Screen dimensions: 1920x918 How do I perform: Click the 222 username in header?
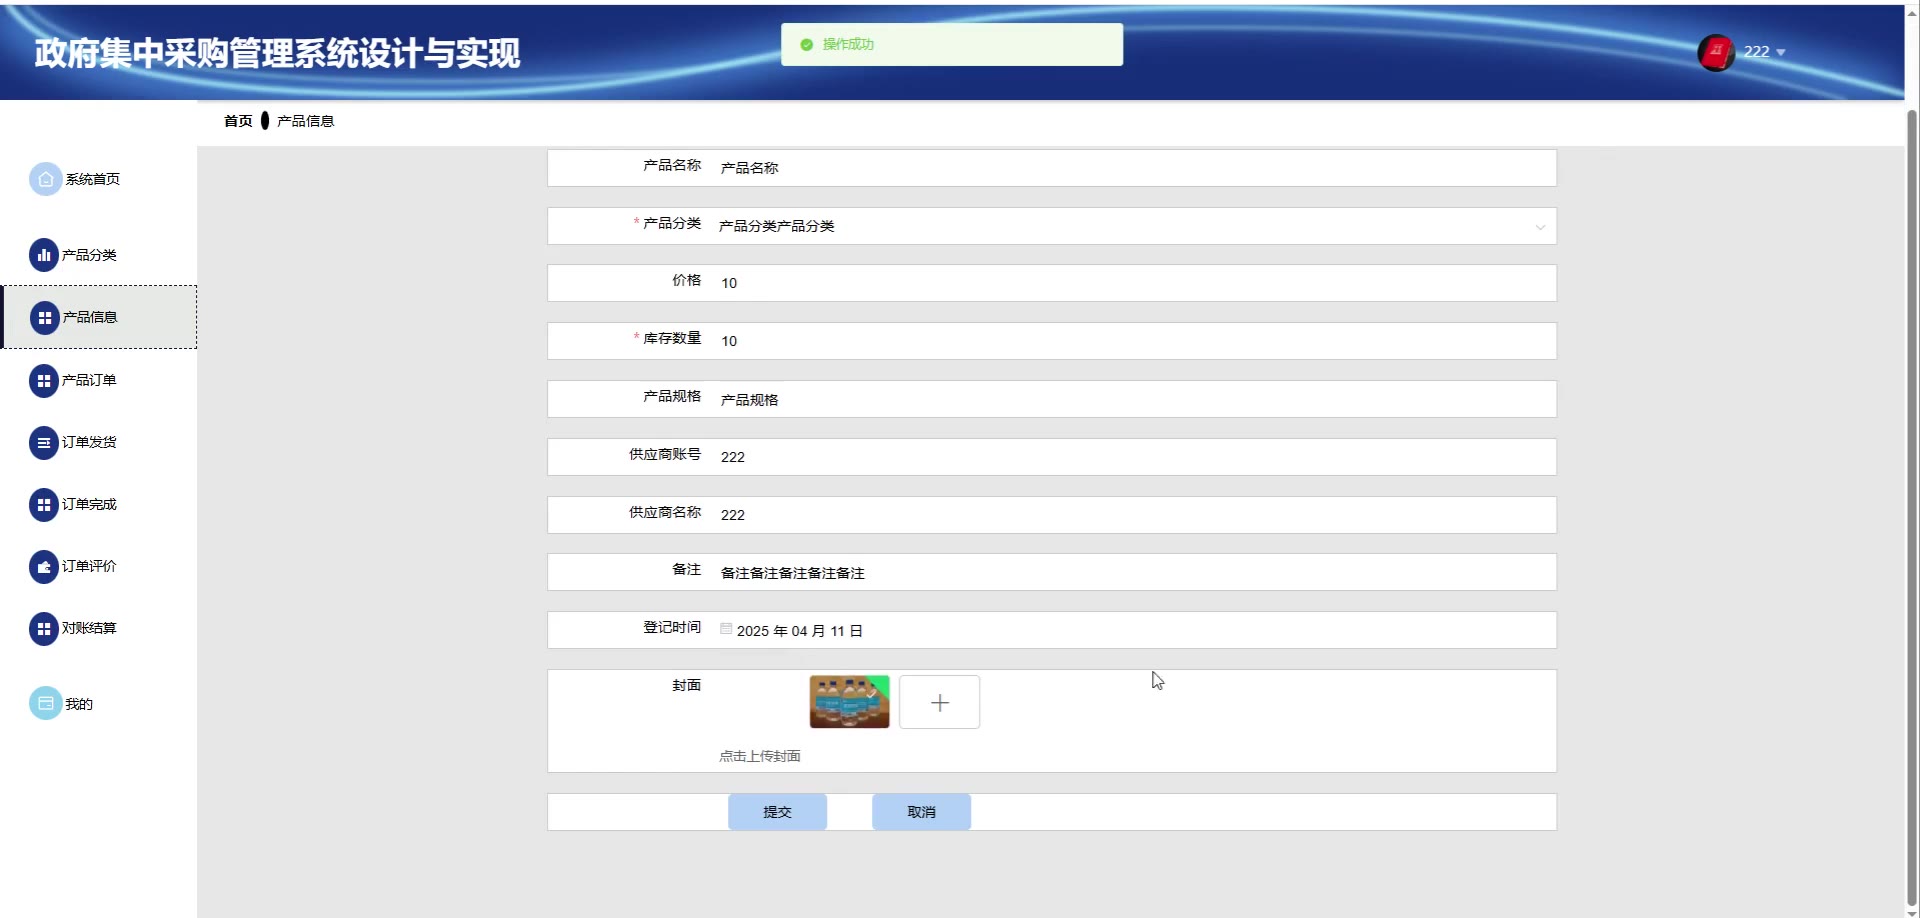(x=1756, y=52)
